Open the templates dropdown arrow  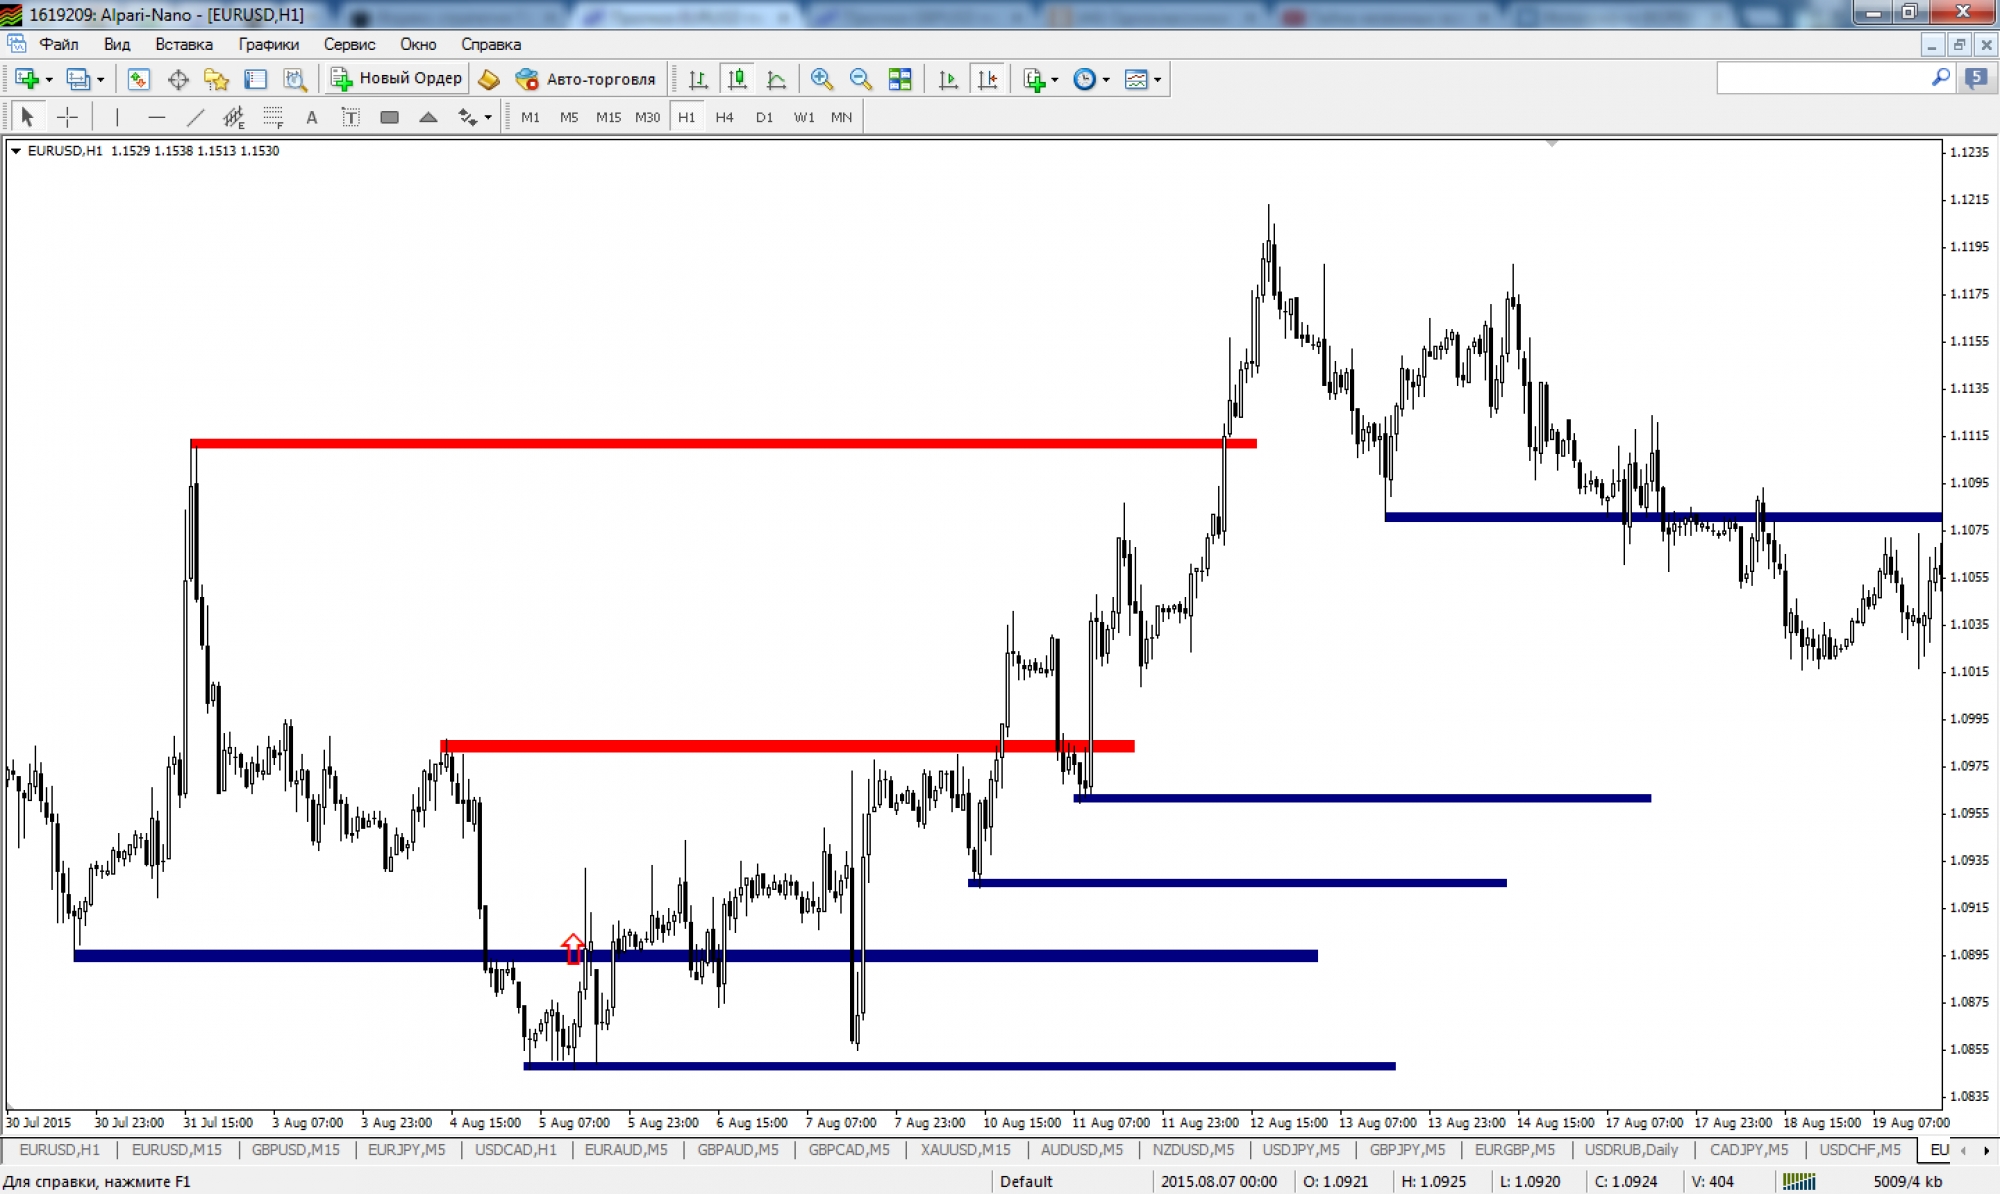[1158, 80]
